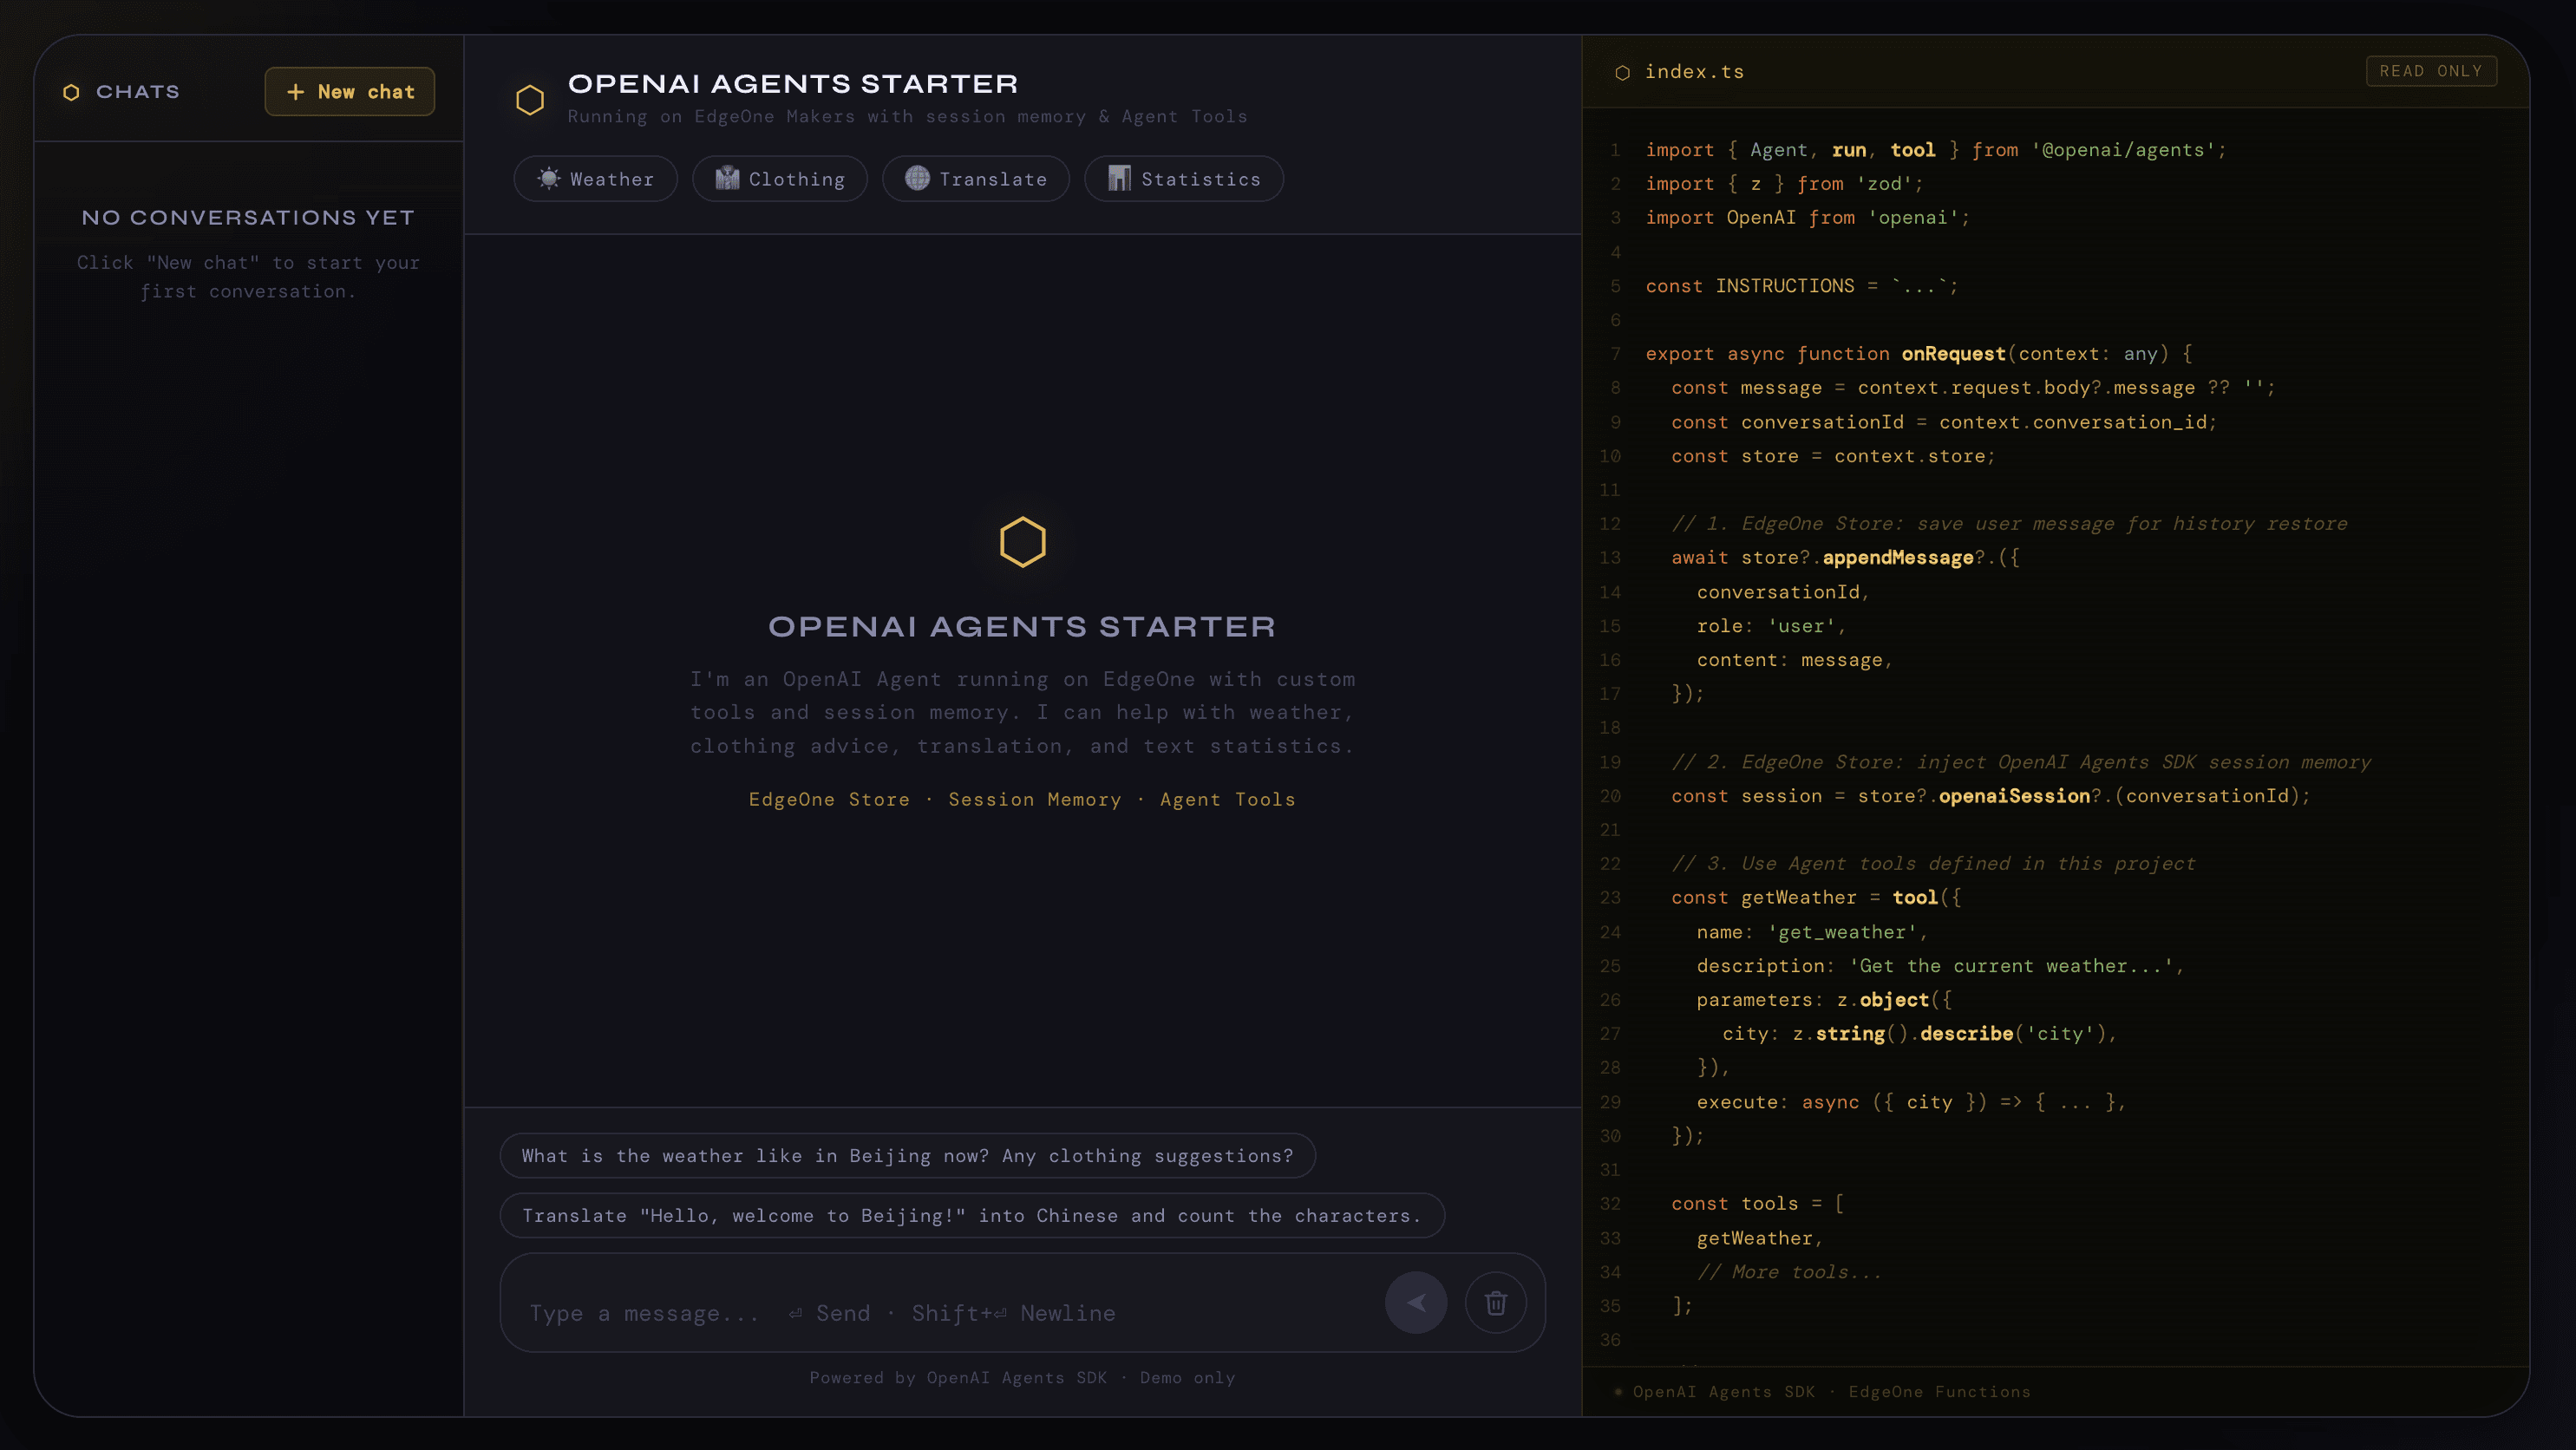This screenshot has height=1450, width=2576.
Task: Click the subtitle Running on EdgeOne Makers
Action: [x=908, y=117]
